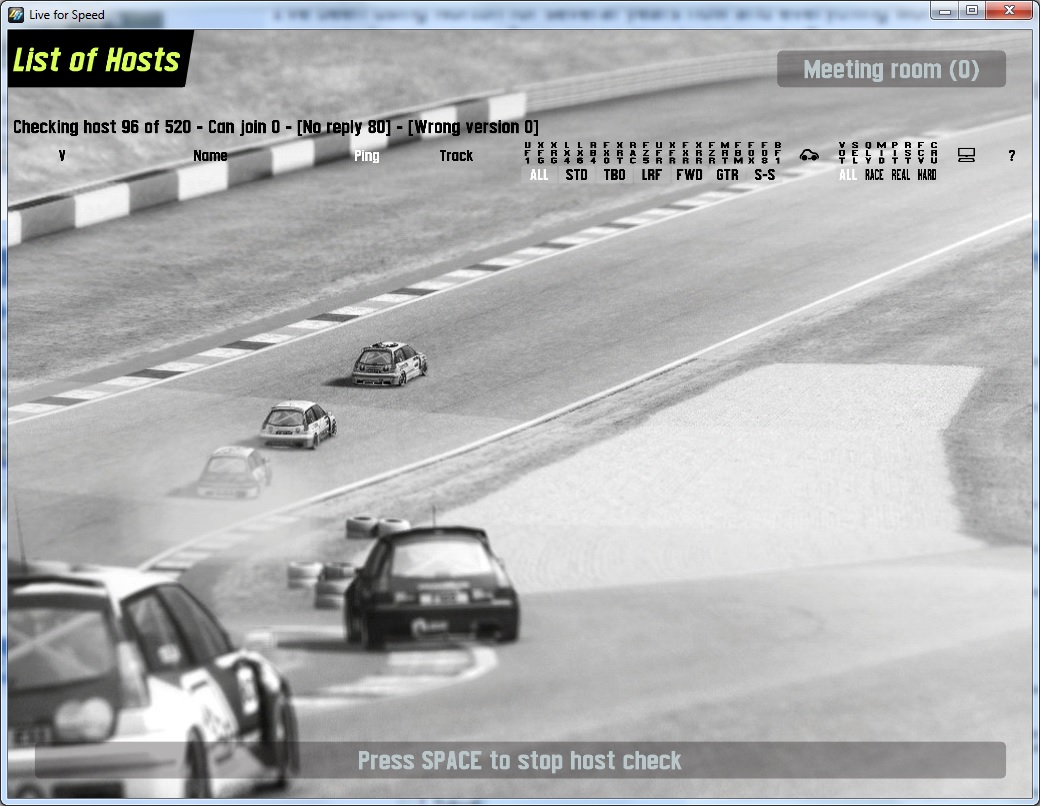
Task: Toggle the QLY qualifying filter
Action: tap(868, 153)
